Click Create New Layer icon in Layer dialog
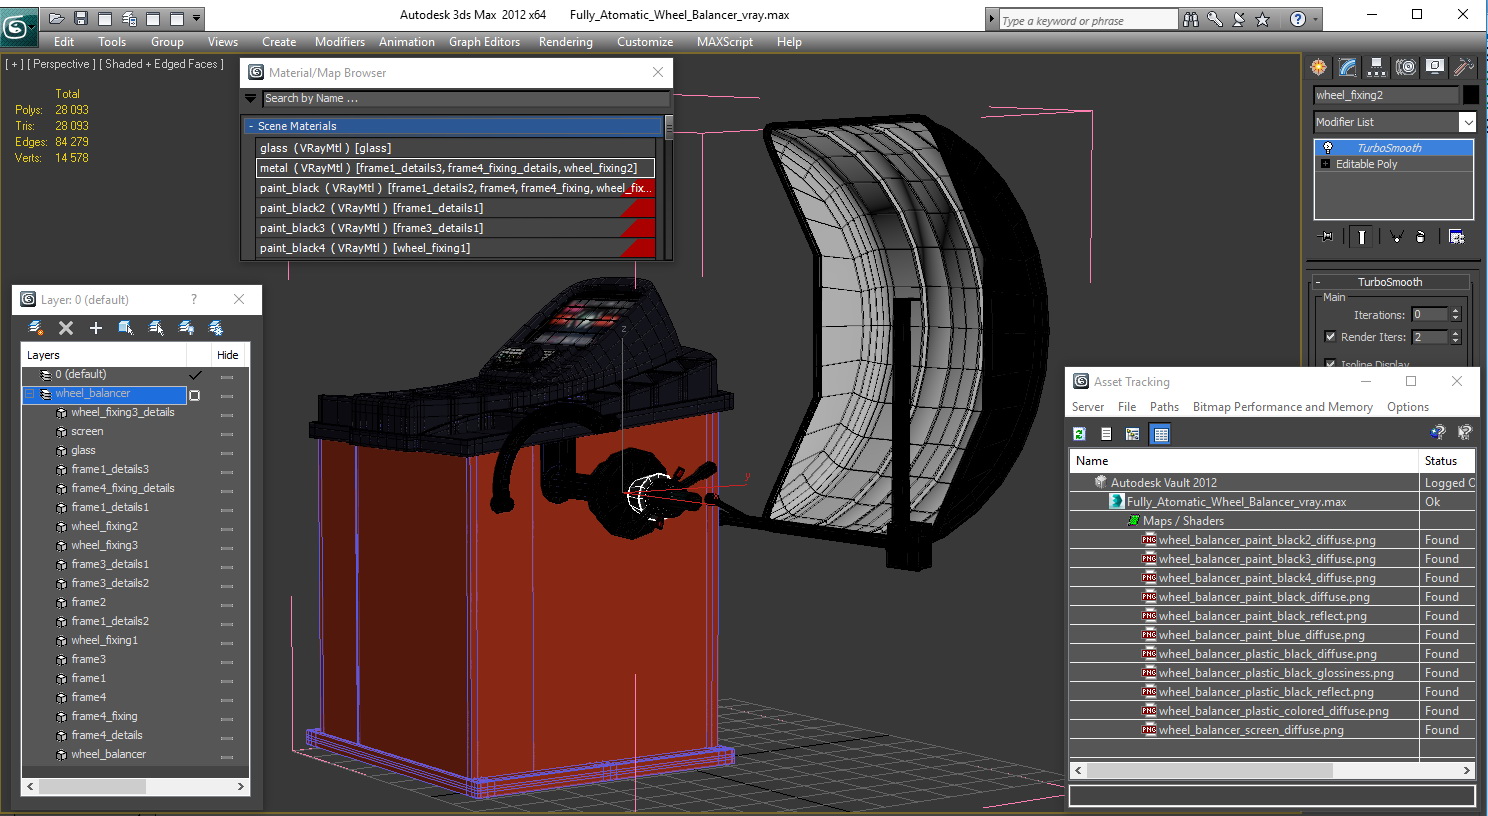 click(36, 328)
